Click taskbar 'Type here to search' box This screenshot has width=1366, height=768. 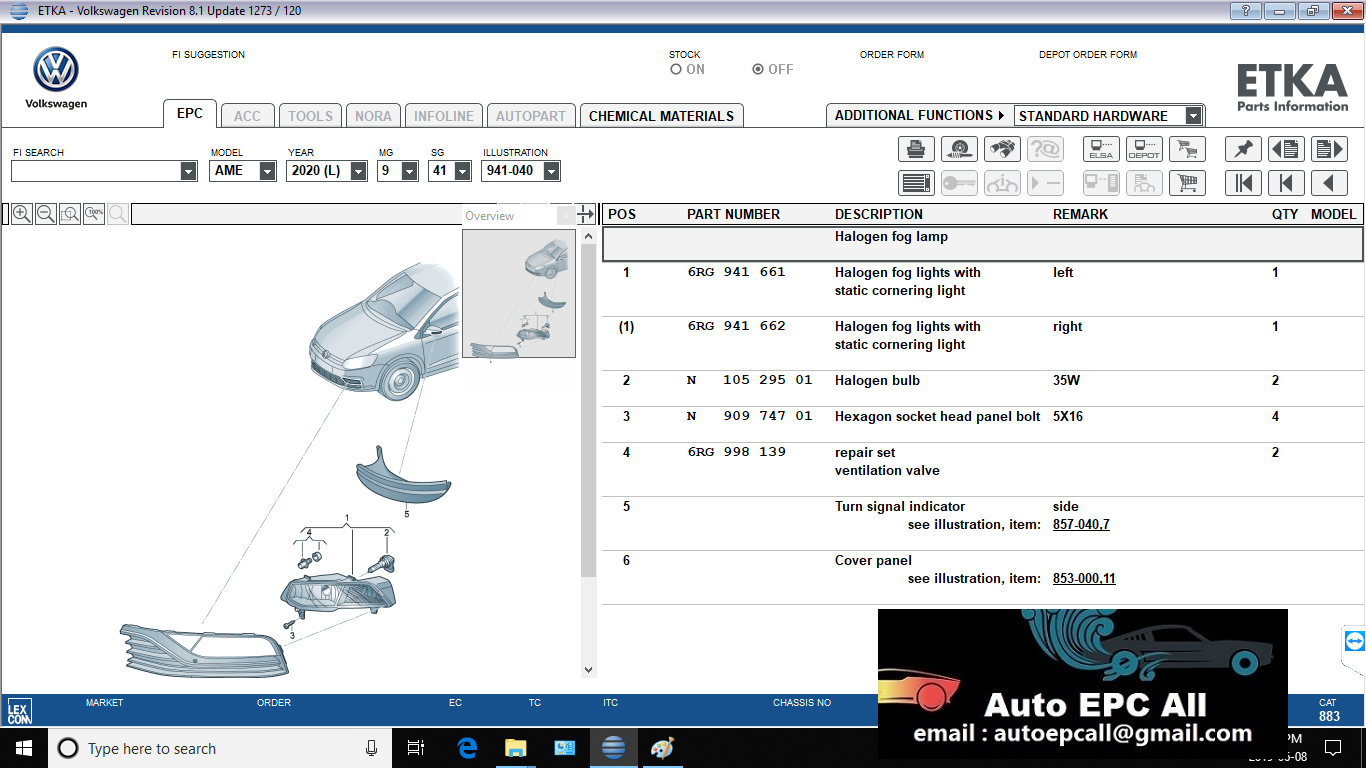tap(218, 748)
